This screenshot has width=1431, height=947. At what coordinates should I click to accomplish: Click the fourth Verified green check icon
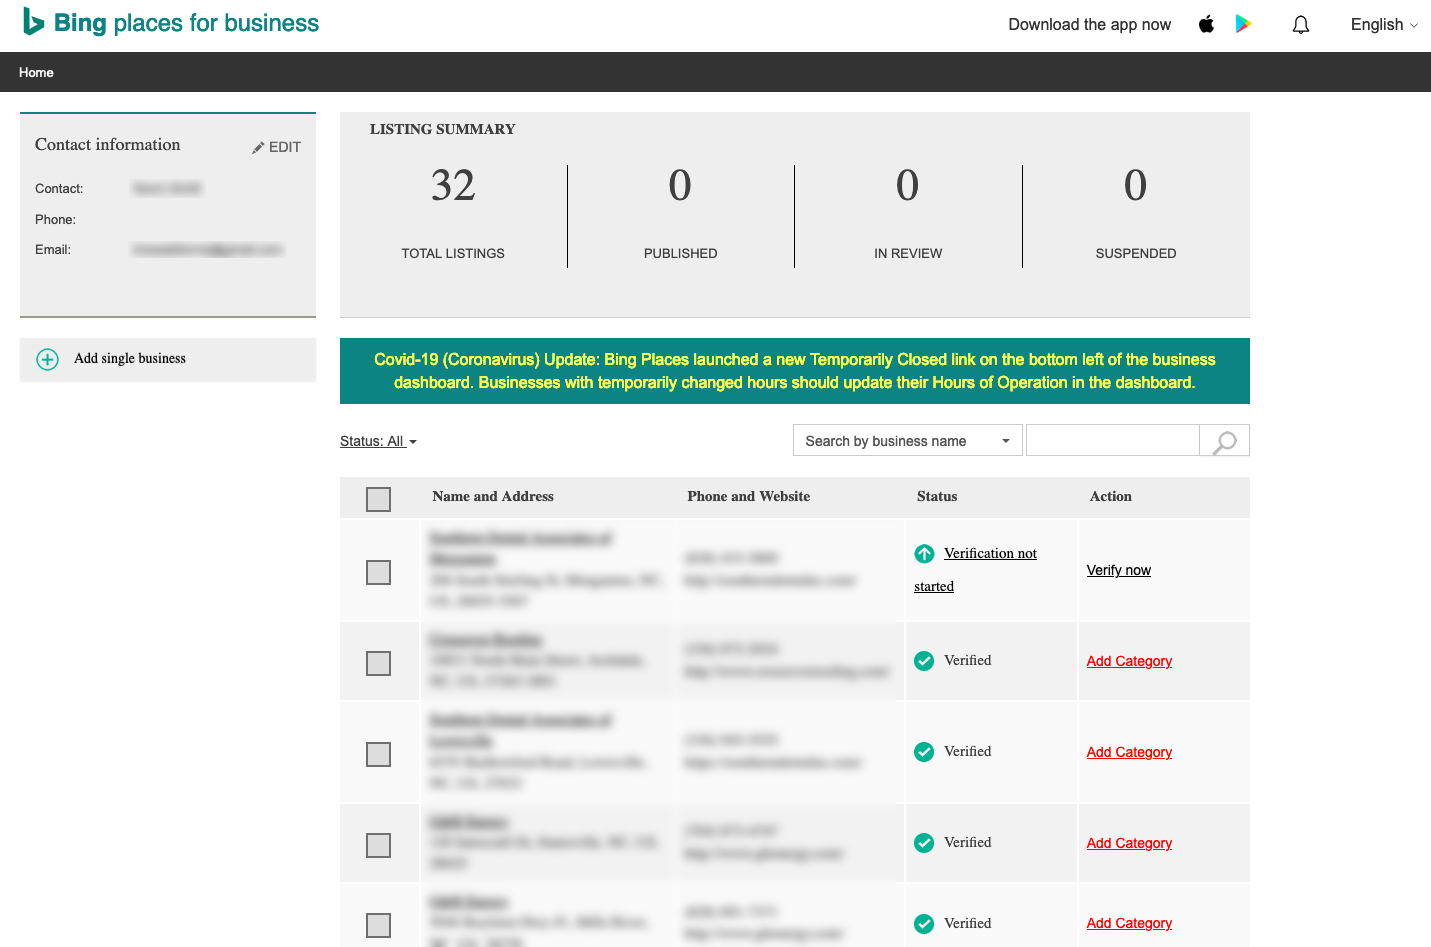(x=924, y=924)
